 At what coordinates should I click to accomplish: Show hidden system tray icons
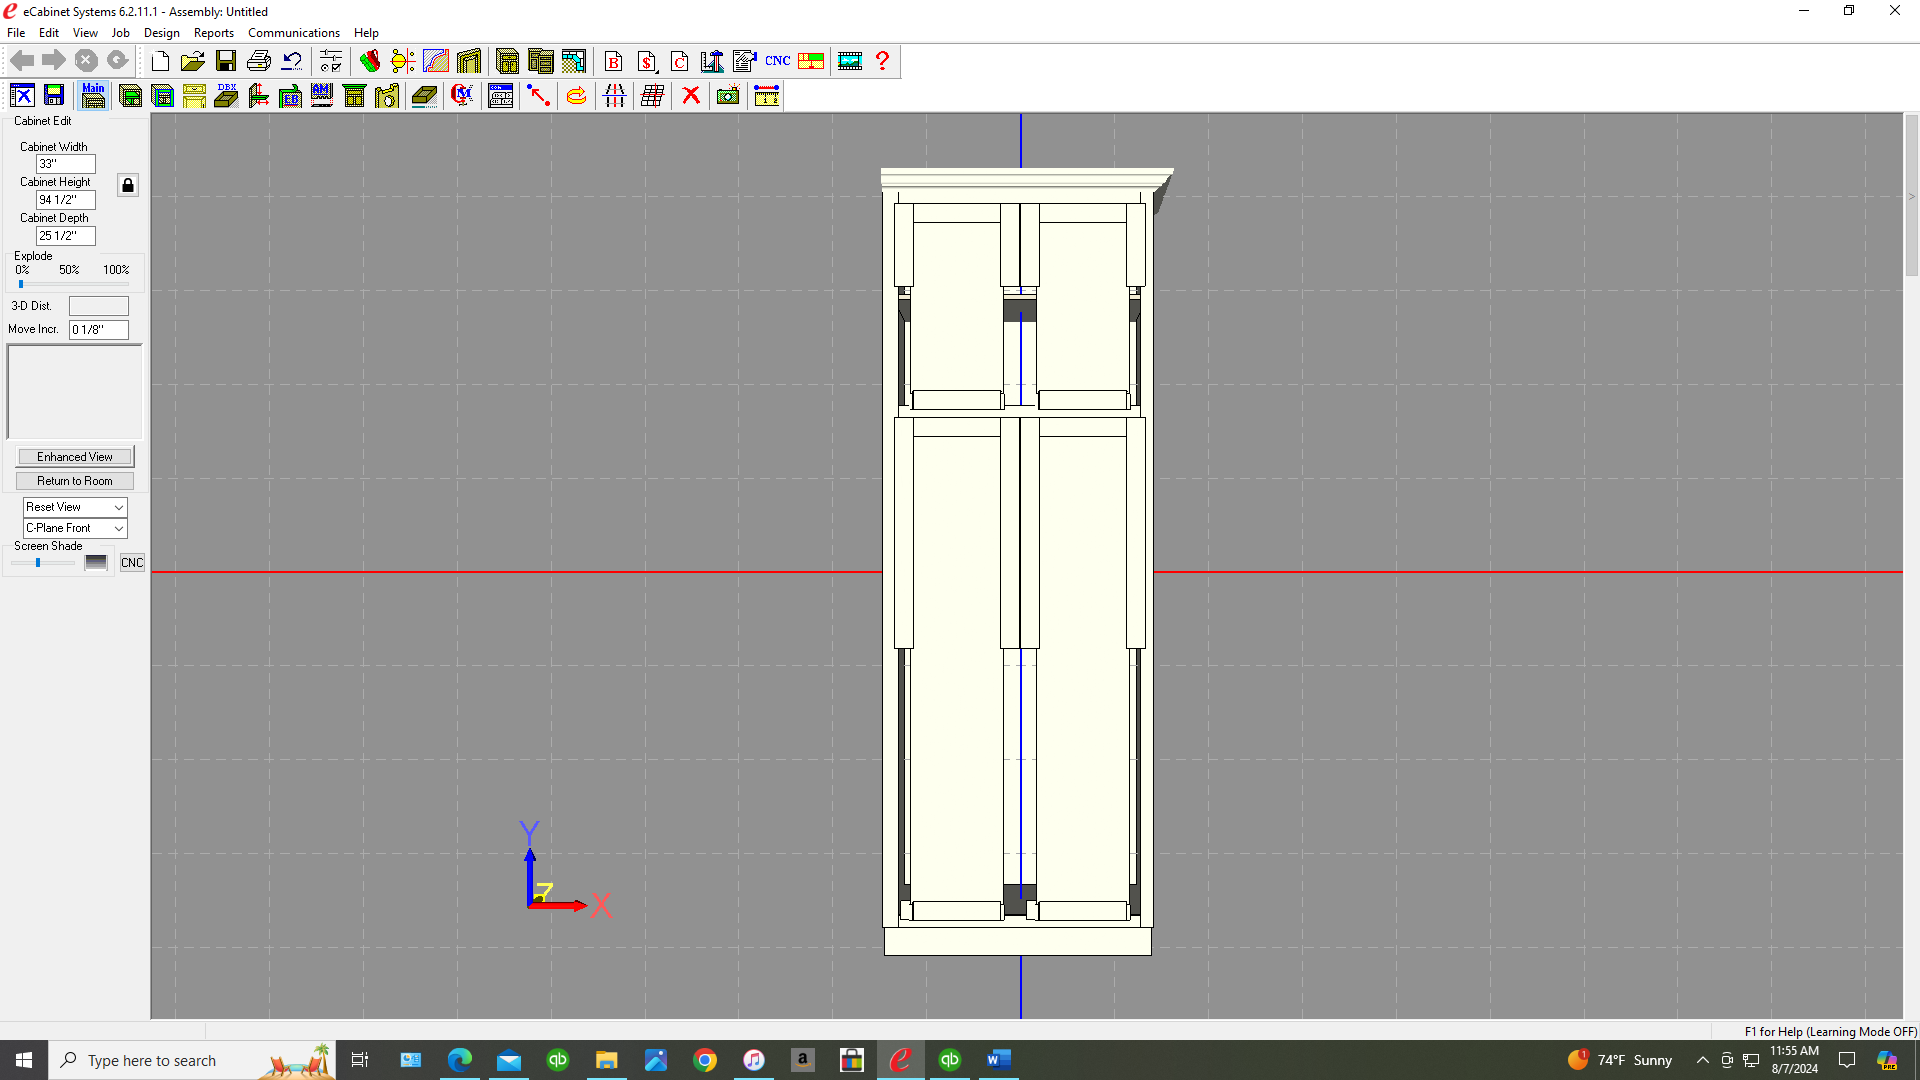(1702, 1060)
